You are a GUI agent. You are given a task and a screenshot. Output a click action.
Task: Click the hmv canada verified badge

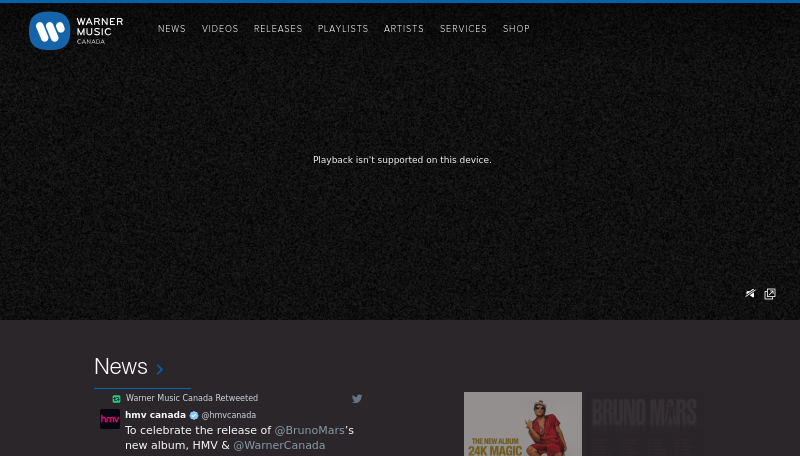point(194,415)
